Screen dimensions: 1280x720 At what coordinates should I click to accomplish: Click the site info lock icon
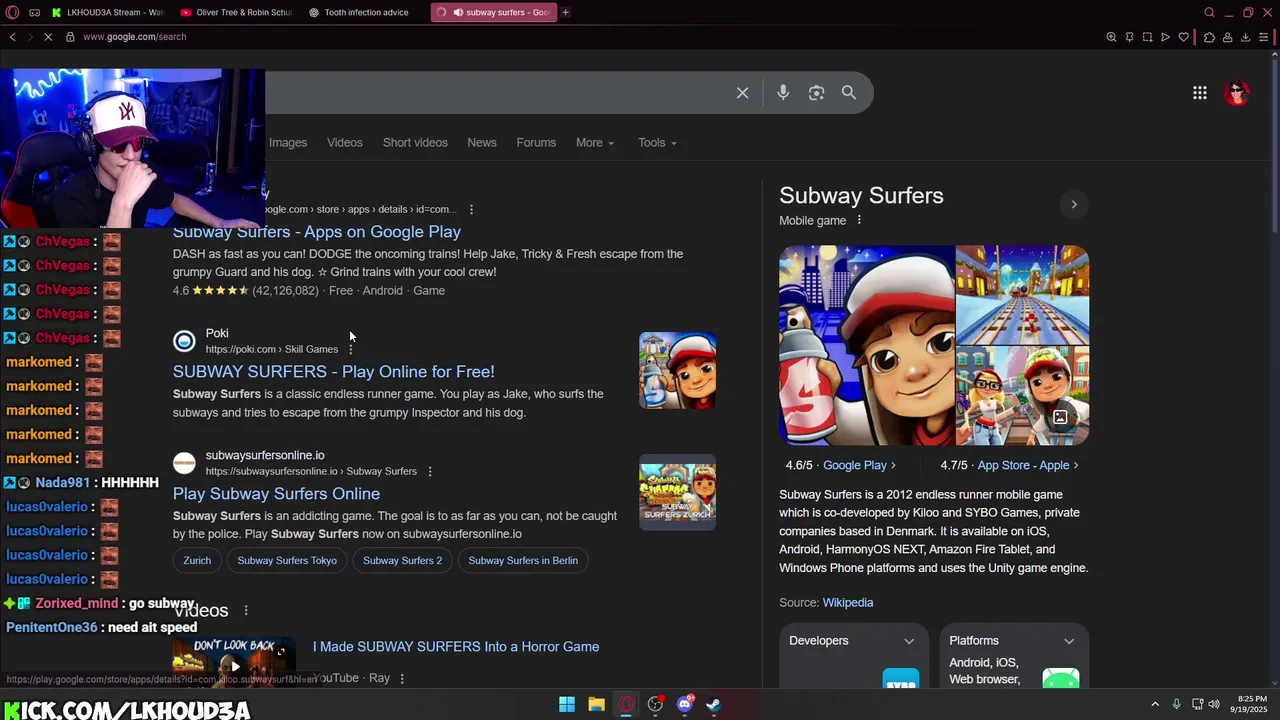coord(70,37)
